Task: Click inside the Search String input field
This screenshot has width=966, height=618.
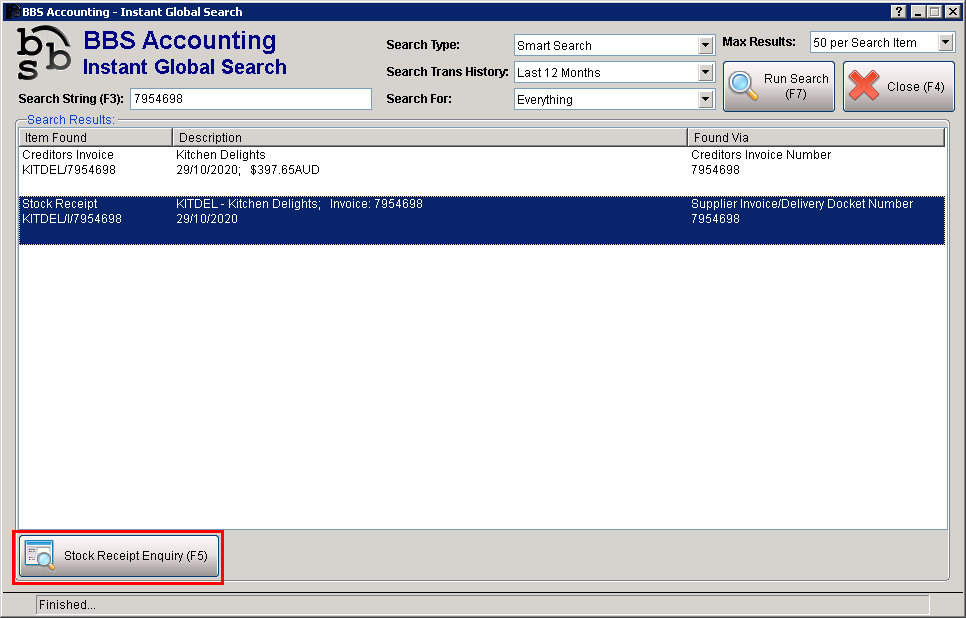Action: click(250, 99)
